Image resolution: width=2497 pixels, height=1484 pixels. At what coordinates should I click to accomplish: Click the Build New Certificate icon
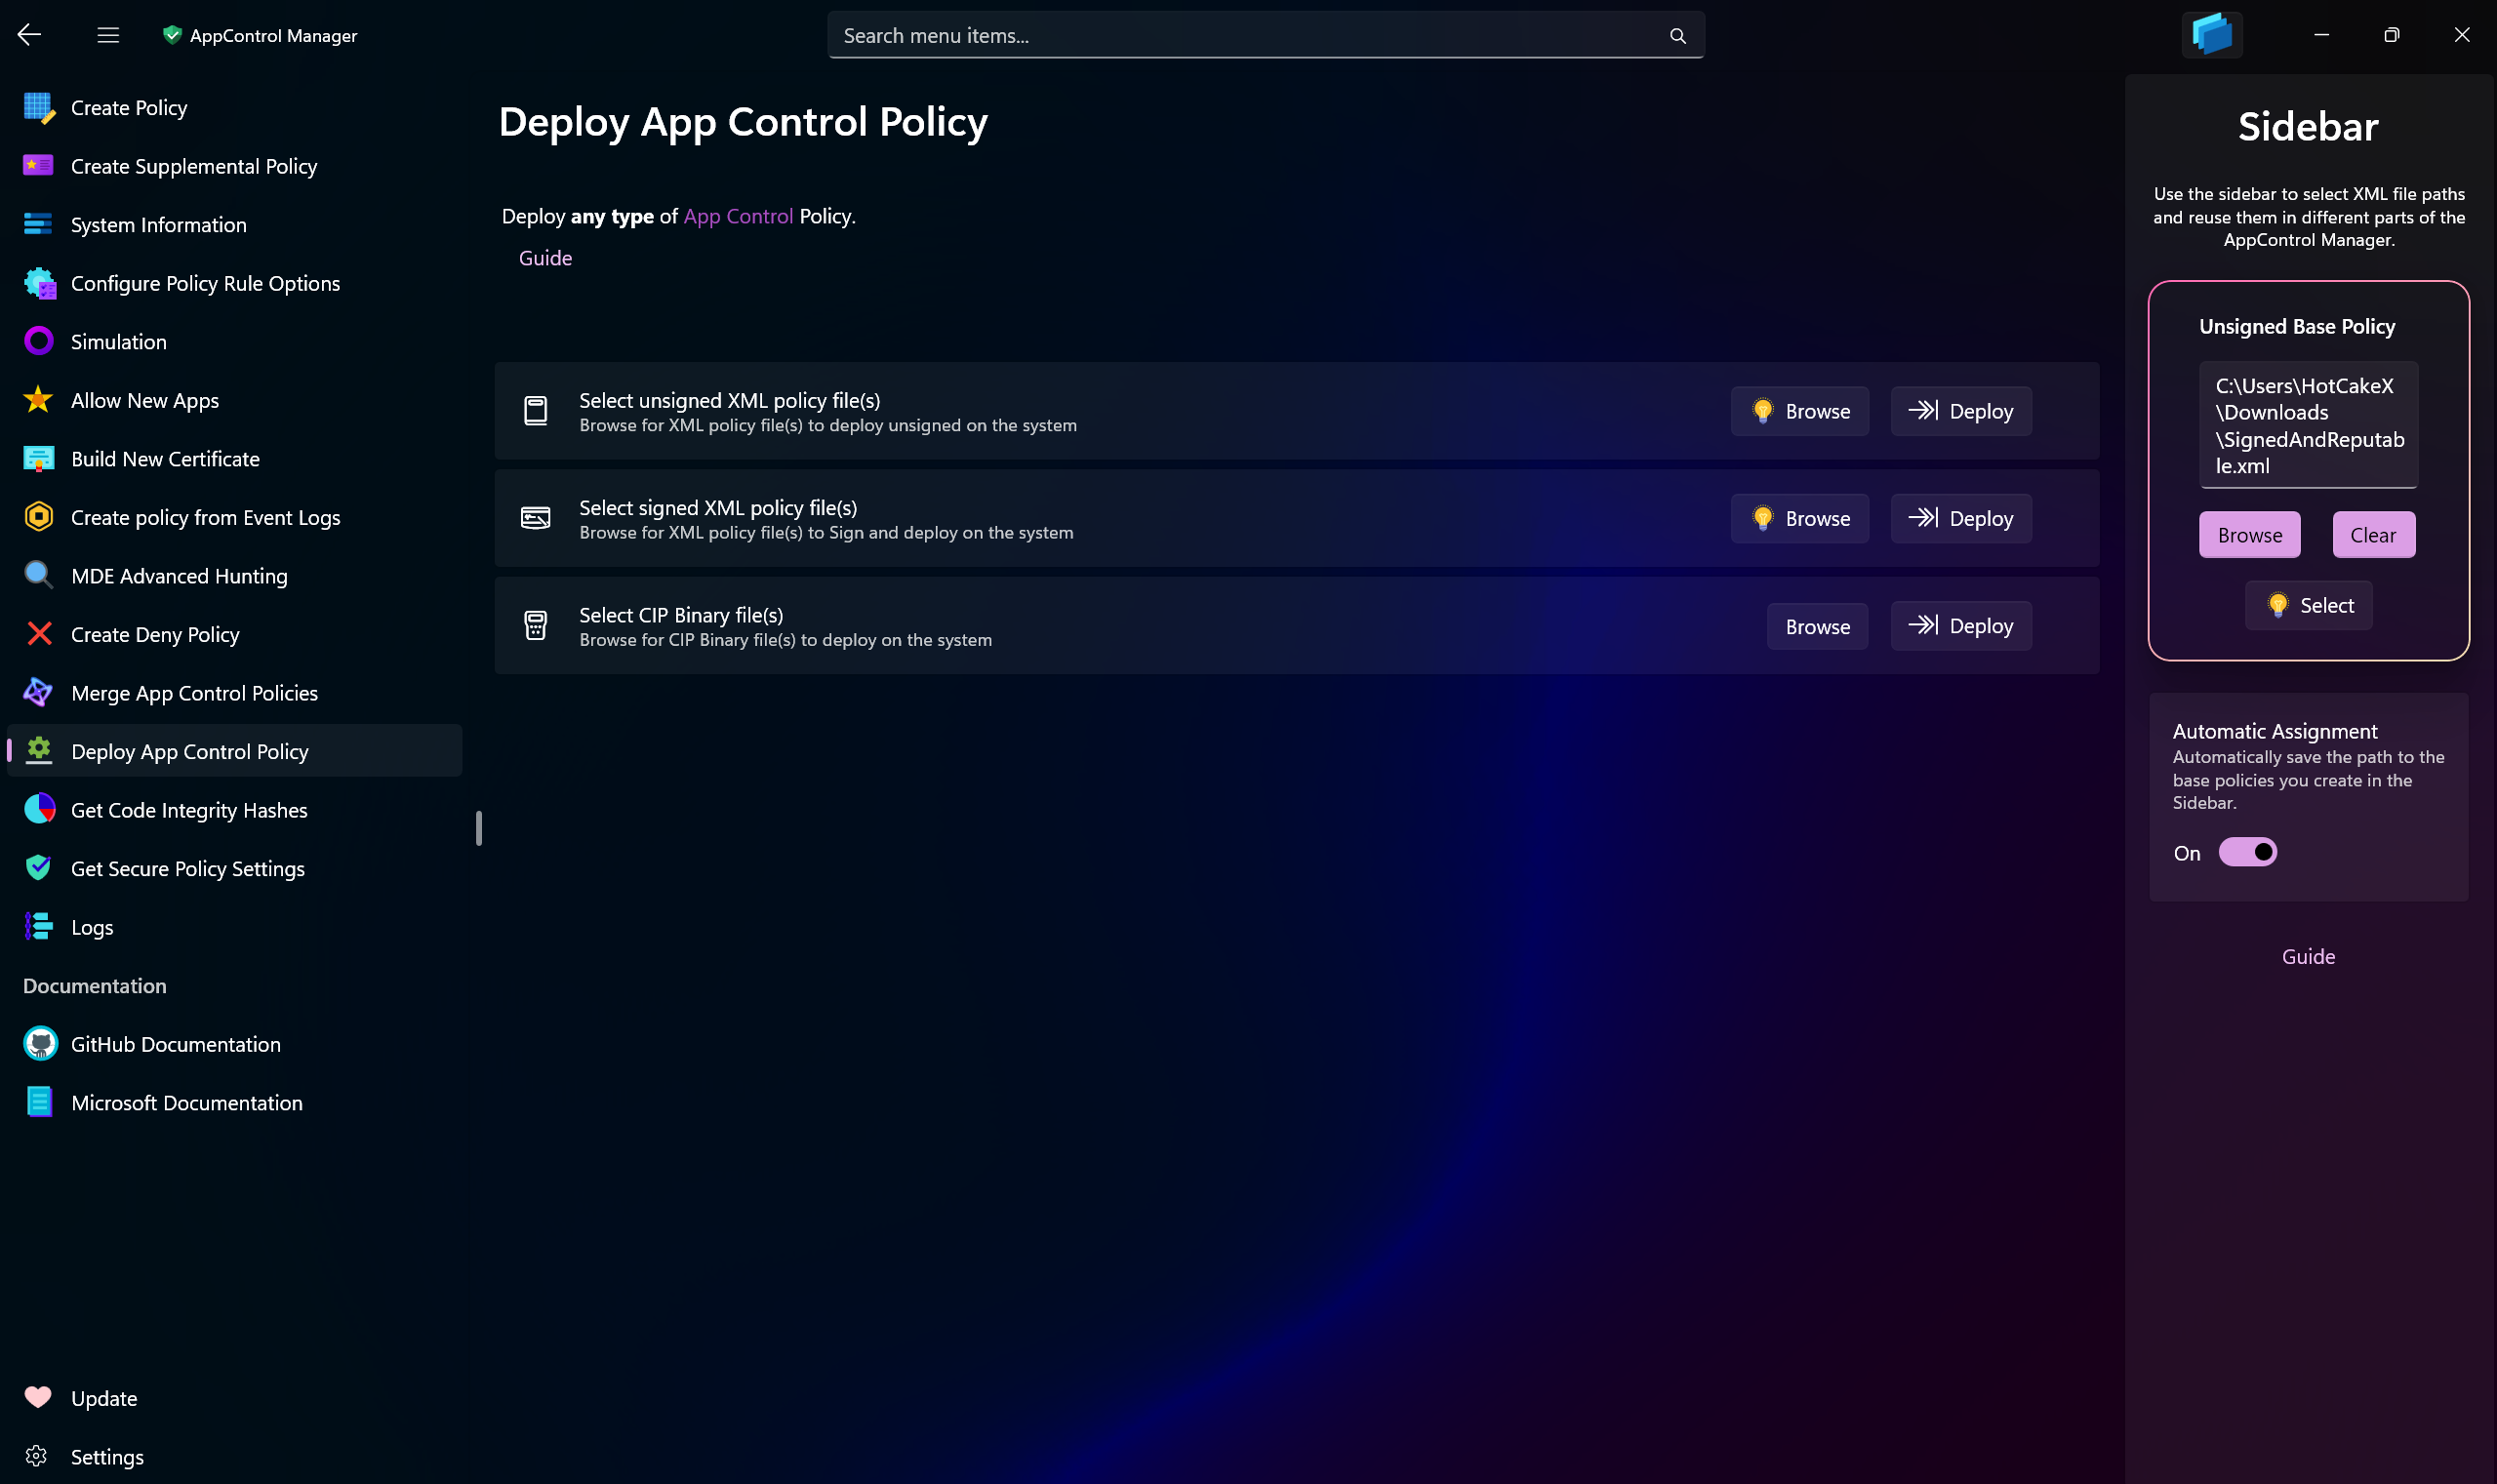pyautogui.click(x=39, y=458)
